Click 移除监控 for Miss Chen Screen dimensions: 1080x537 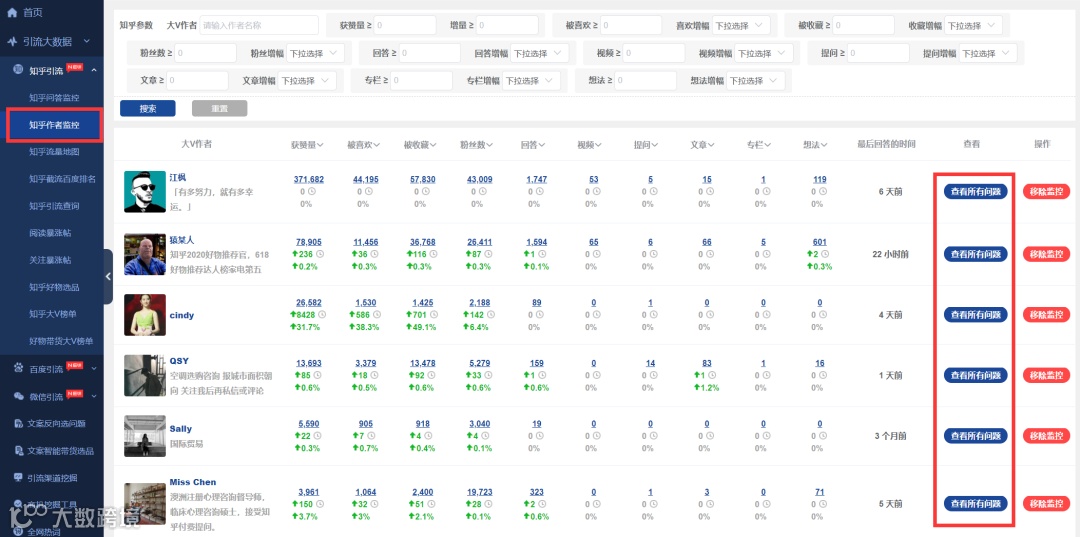coord(1046,503)
